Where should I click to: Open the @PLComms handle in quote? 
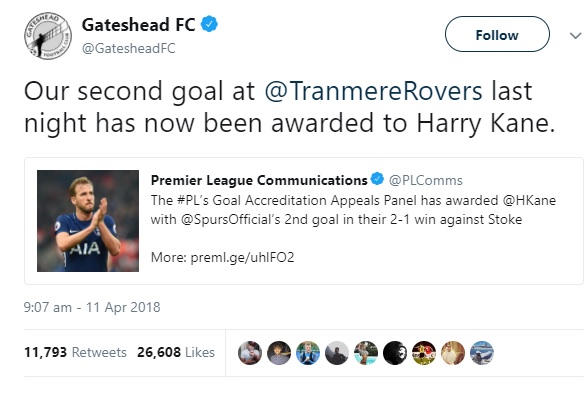point(426,181)
